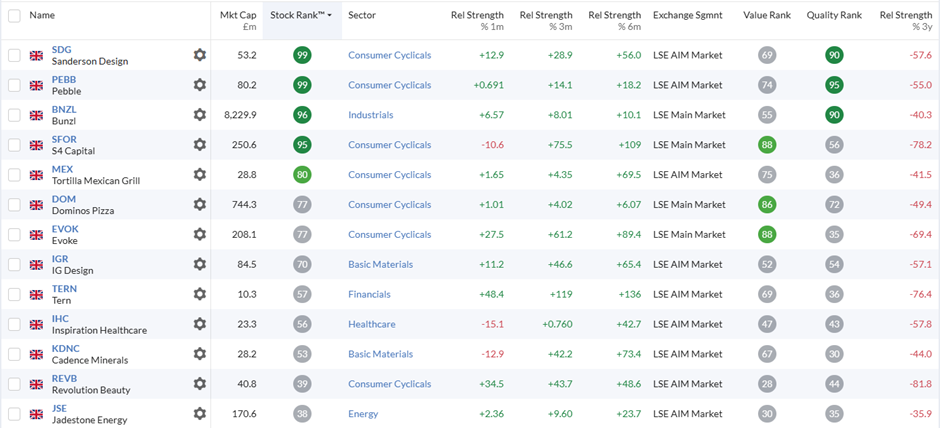The height and width of the screenshot is (428, 940).
Task: Open Financials sector link for Tern
Action: click(x=369, y=294)
